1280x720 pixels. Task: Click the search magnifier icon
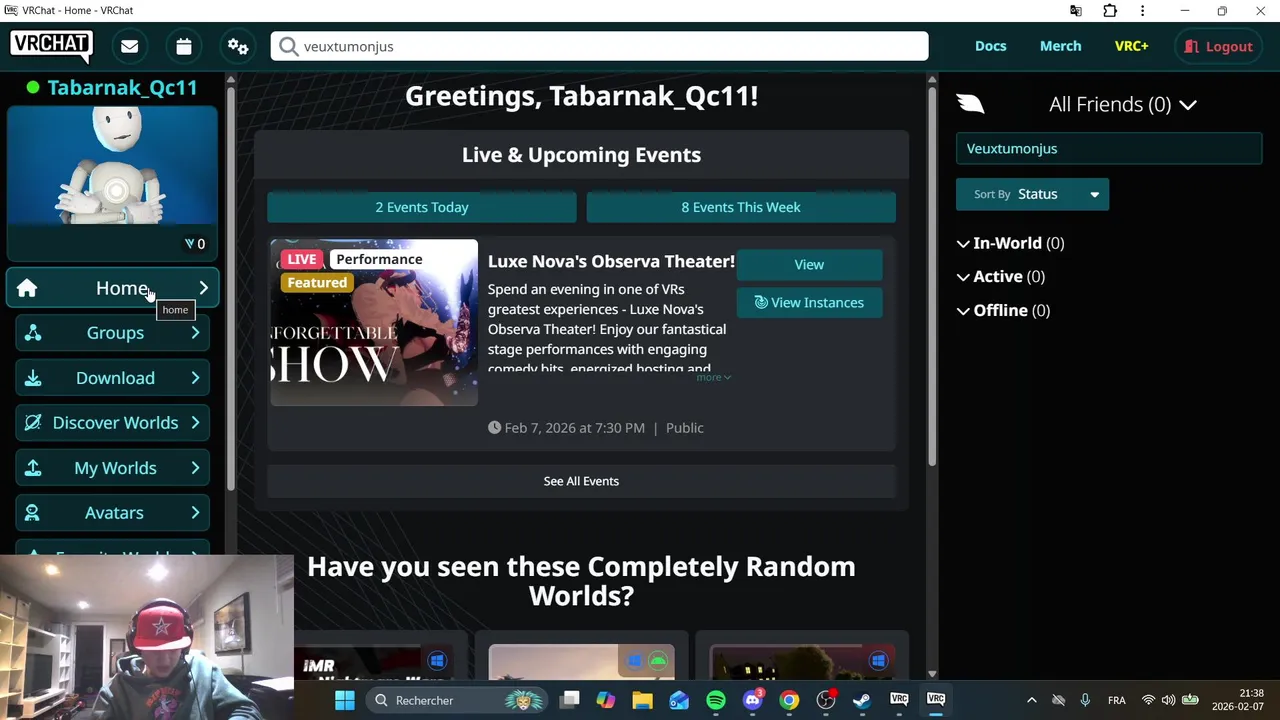click(x=289, y=46)
